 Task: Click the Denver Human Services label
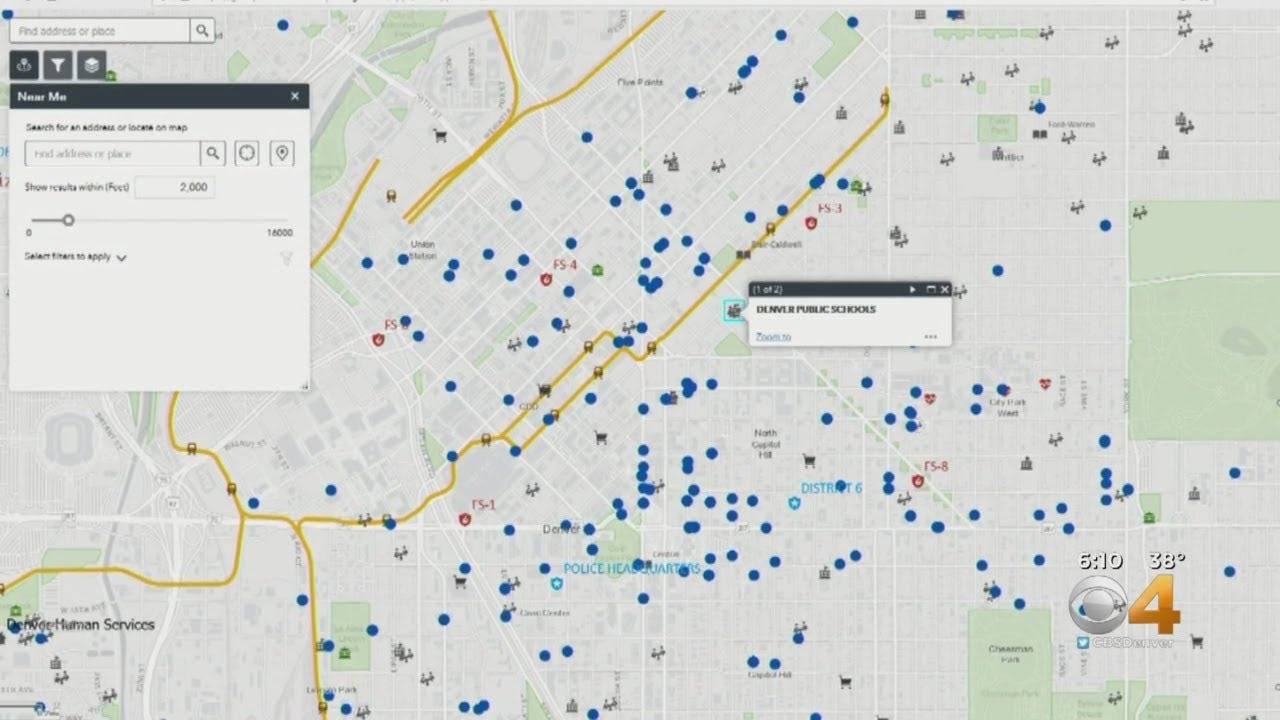81,625
